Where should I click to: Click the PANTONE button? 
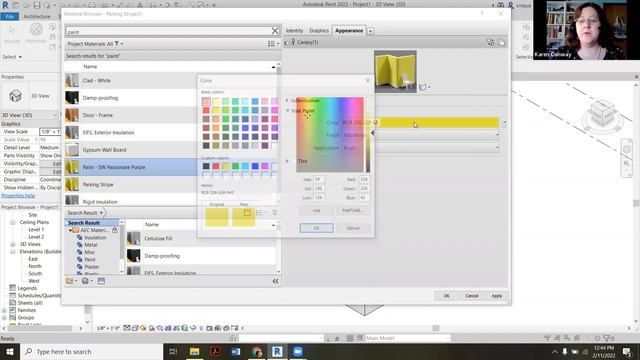click(x=353, y=210)
